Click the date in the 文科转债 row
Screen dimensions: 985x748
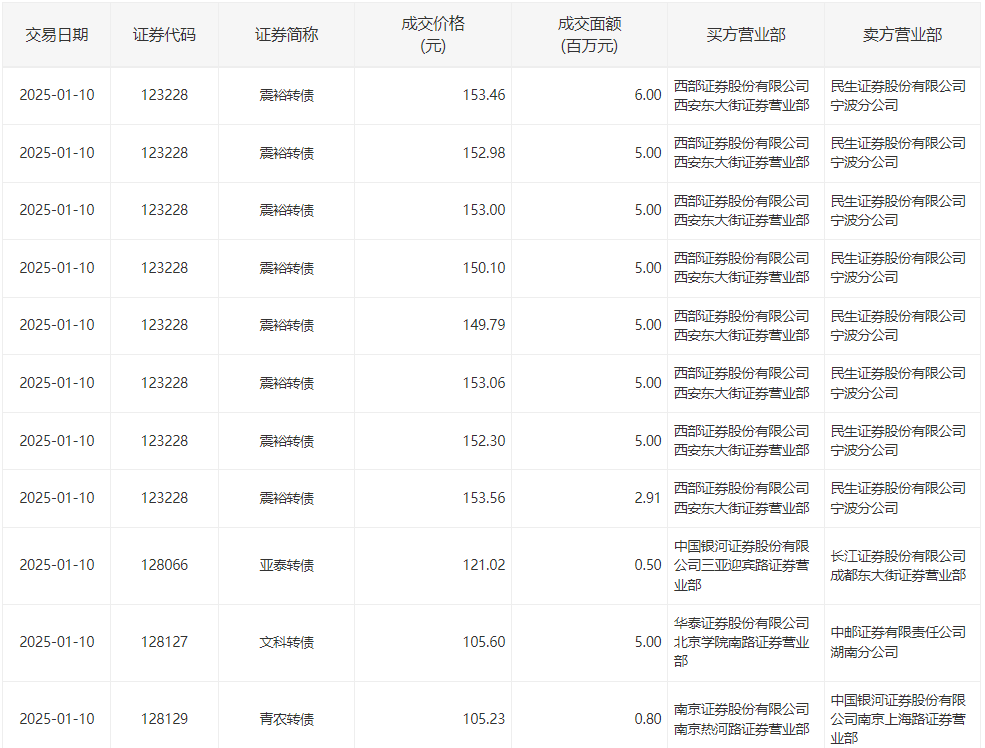click(x=57, y=642)
